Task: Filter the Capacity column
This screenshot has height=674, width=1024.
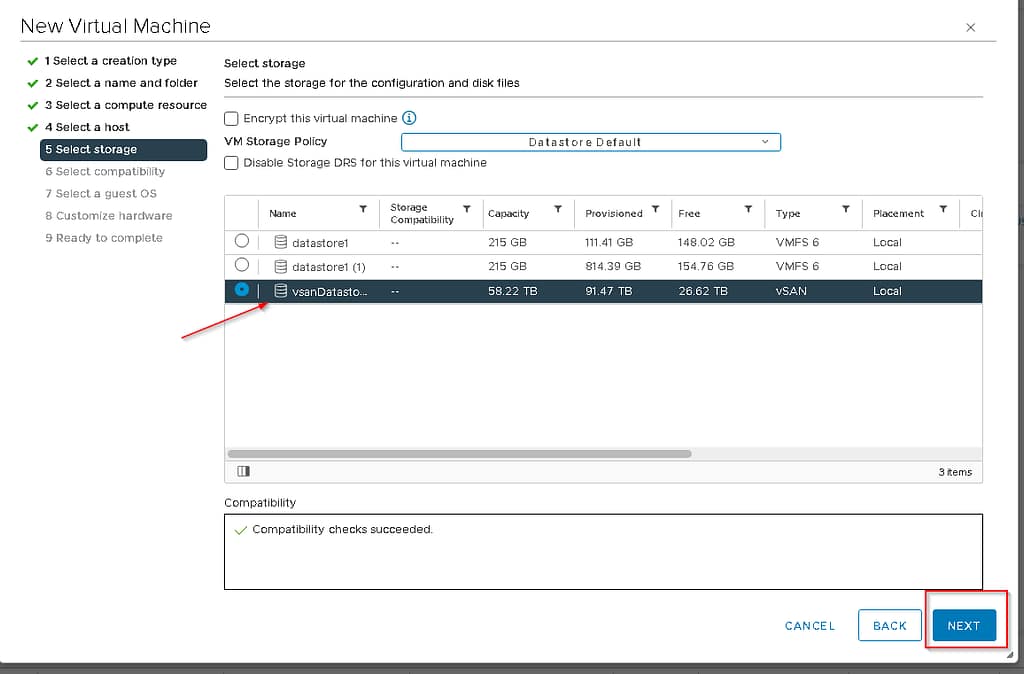Action: [557, 209]
